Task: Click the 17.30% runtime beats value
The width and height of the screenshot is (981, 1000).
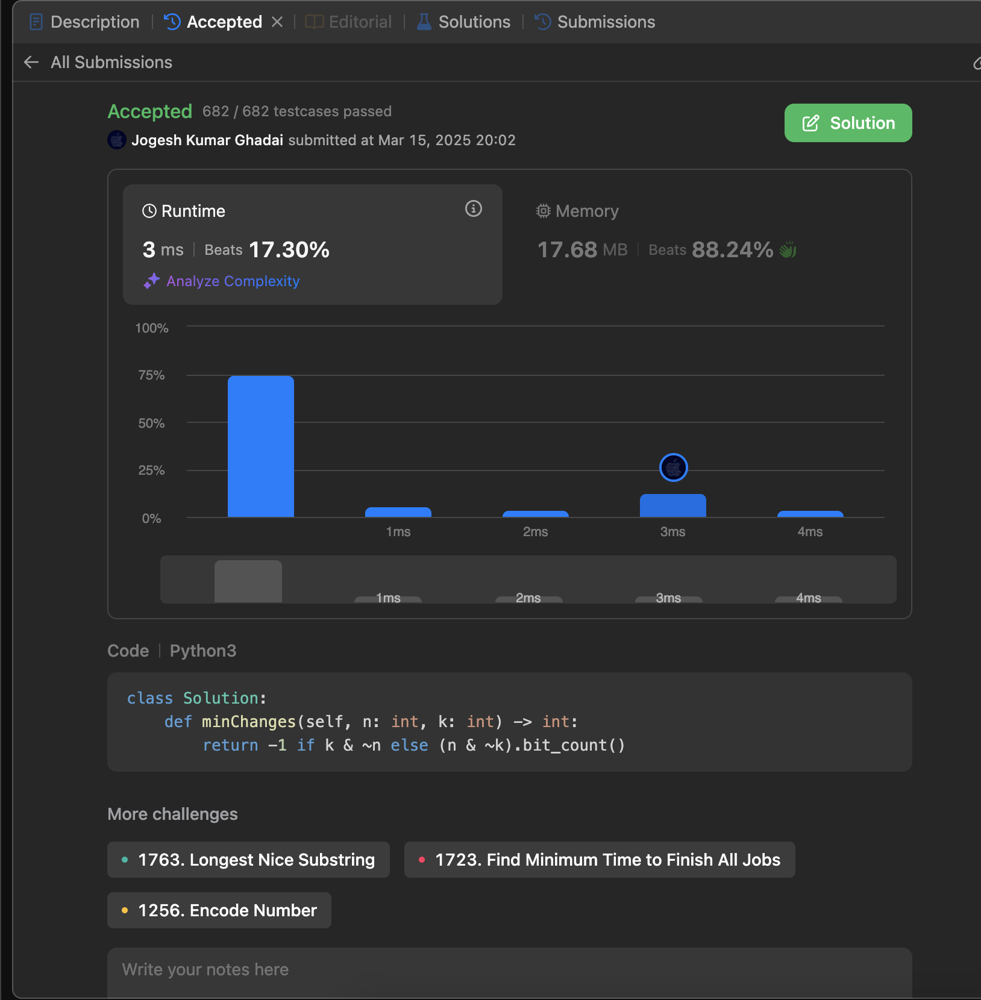Action: [x=289, y=249]
